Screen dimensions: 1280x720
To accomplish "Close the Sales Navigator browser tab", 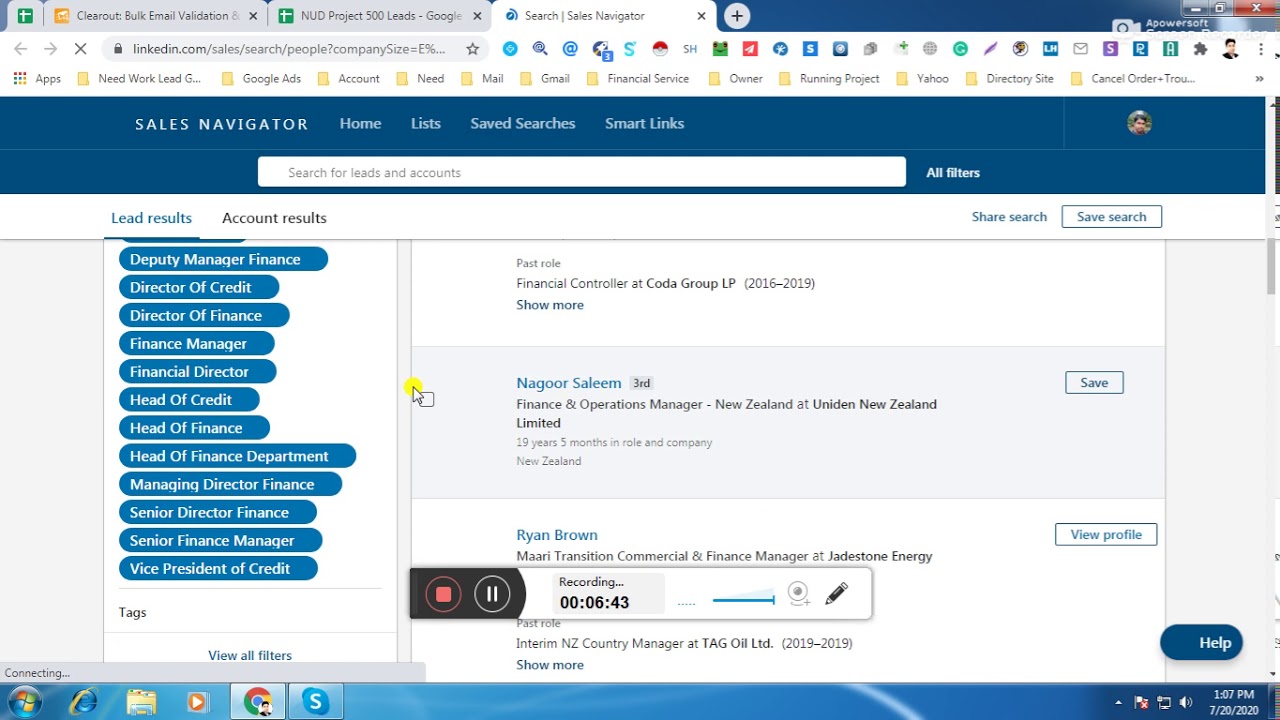I will pos(701,16).
